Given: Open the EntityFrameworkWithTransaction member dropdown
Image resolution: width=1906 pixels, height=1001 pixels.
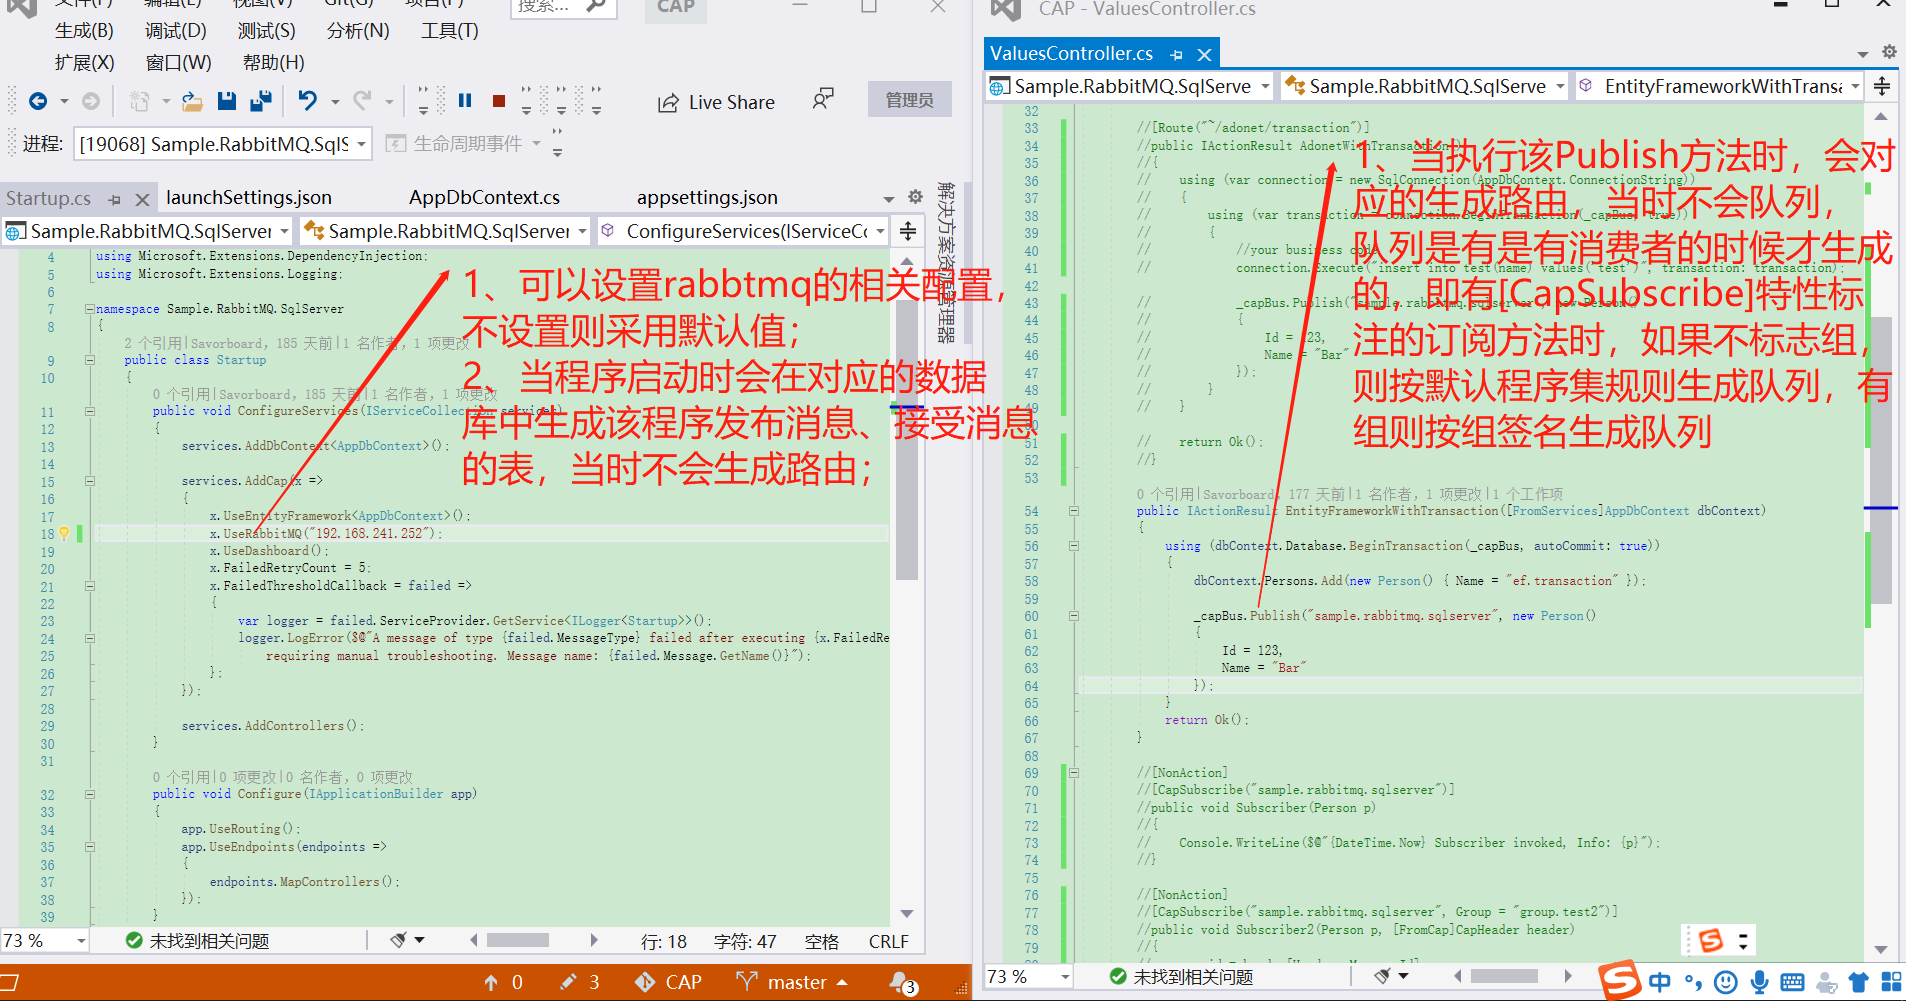Looking at the screenshot, I should (1721, 86).
